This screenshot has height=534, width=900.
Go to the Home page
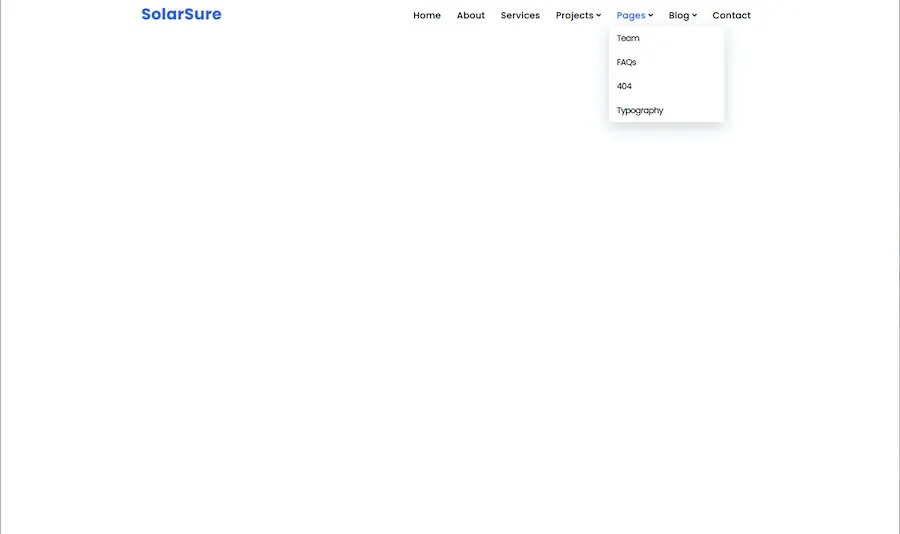point(426,16)
